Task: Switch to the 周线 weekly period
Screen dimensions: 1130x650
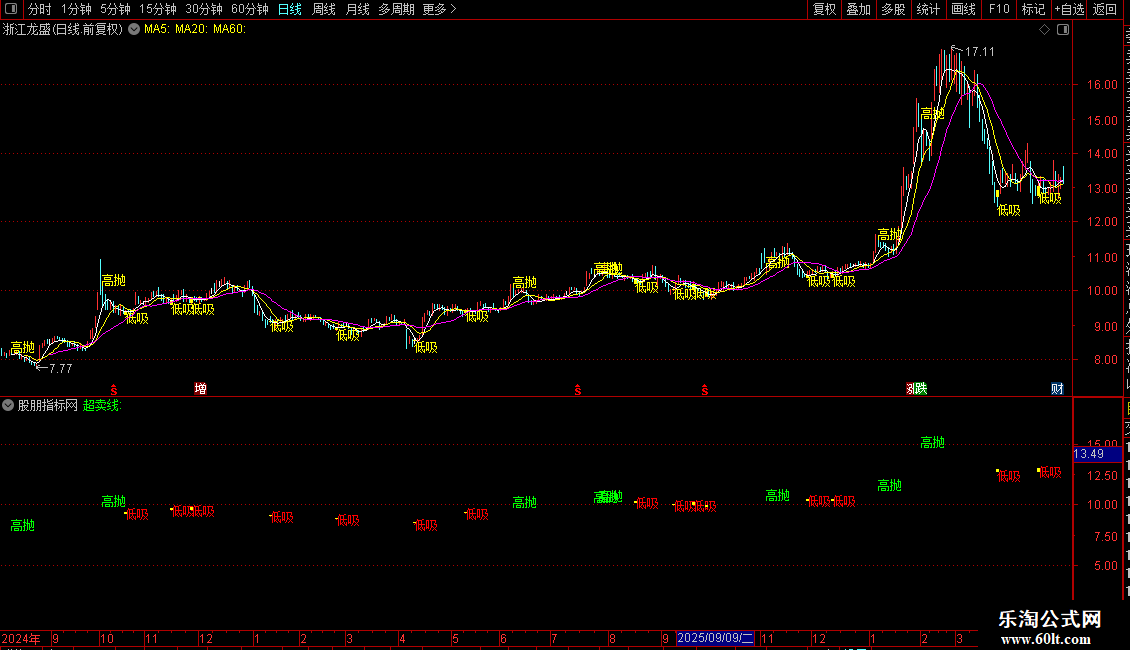Action: 324,9
